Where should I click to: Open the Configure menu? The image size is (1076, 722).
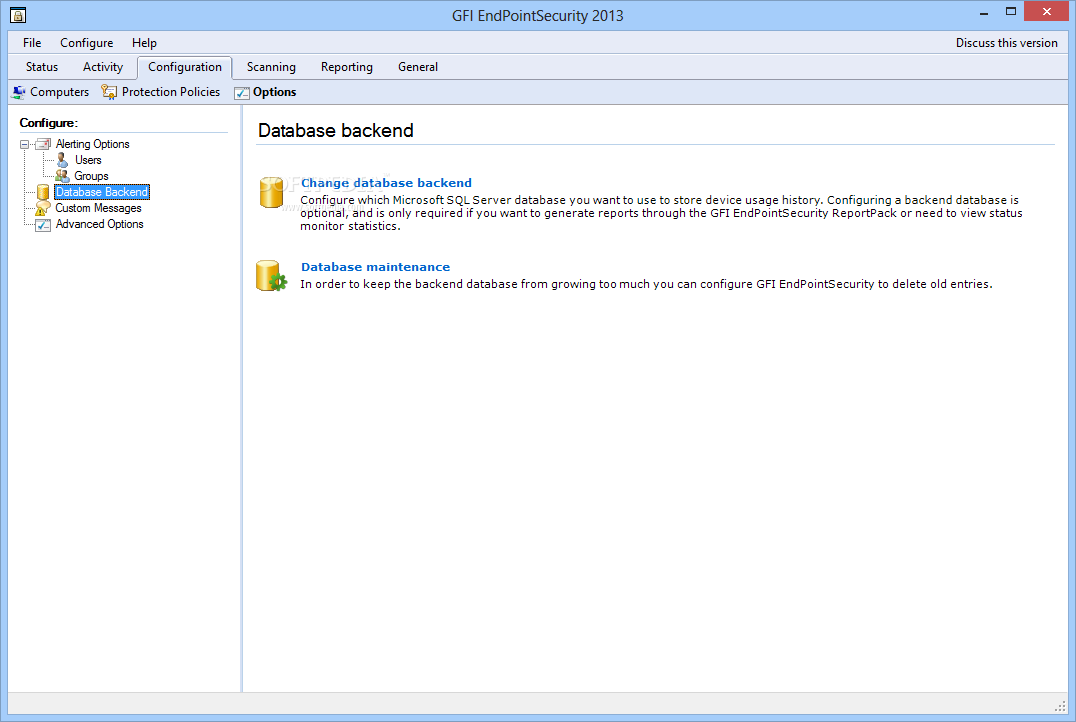[x=86, y=43]
